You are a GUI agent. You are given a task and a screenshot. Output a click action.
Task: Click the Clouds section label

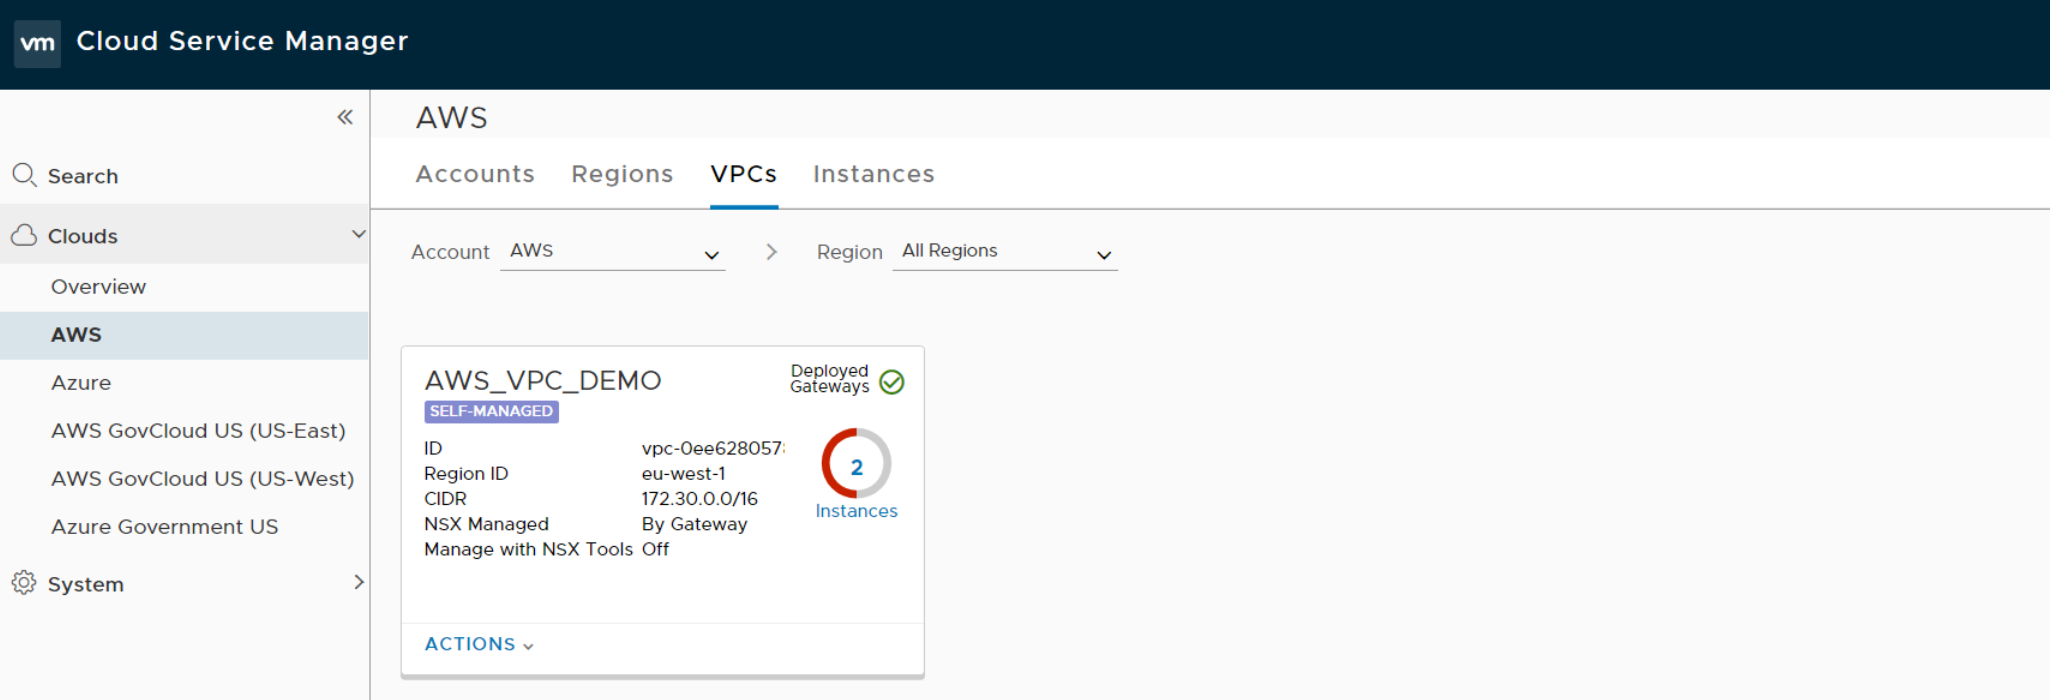(83, 236)
